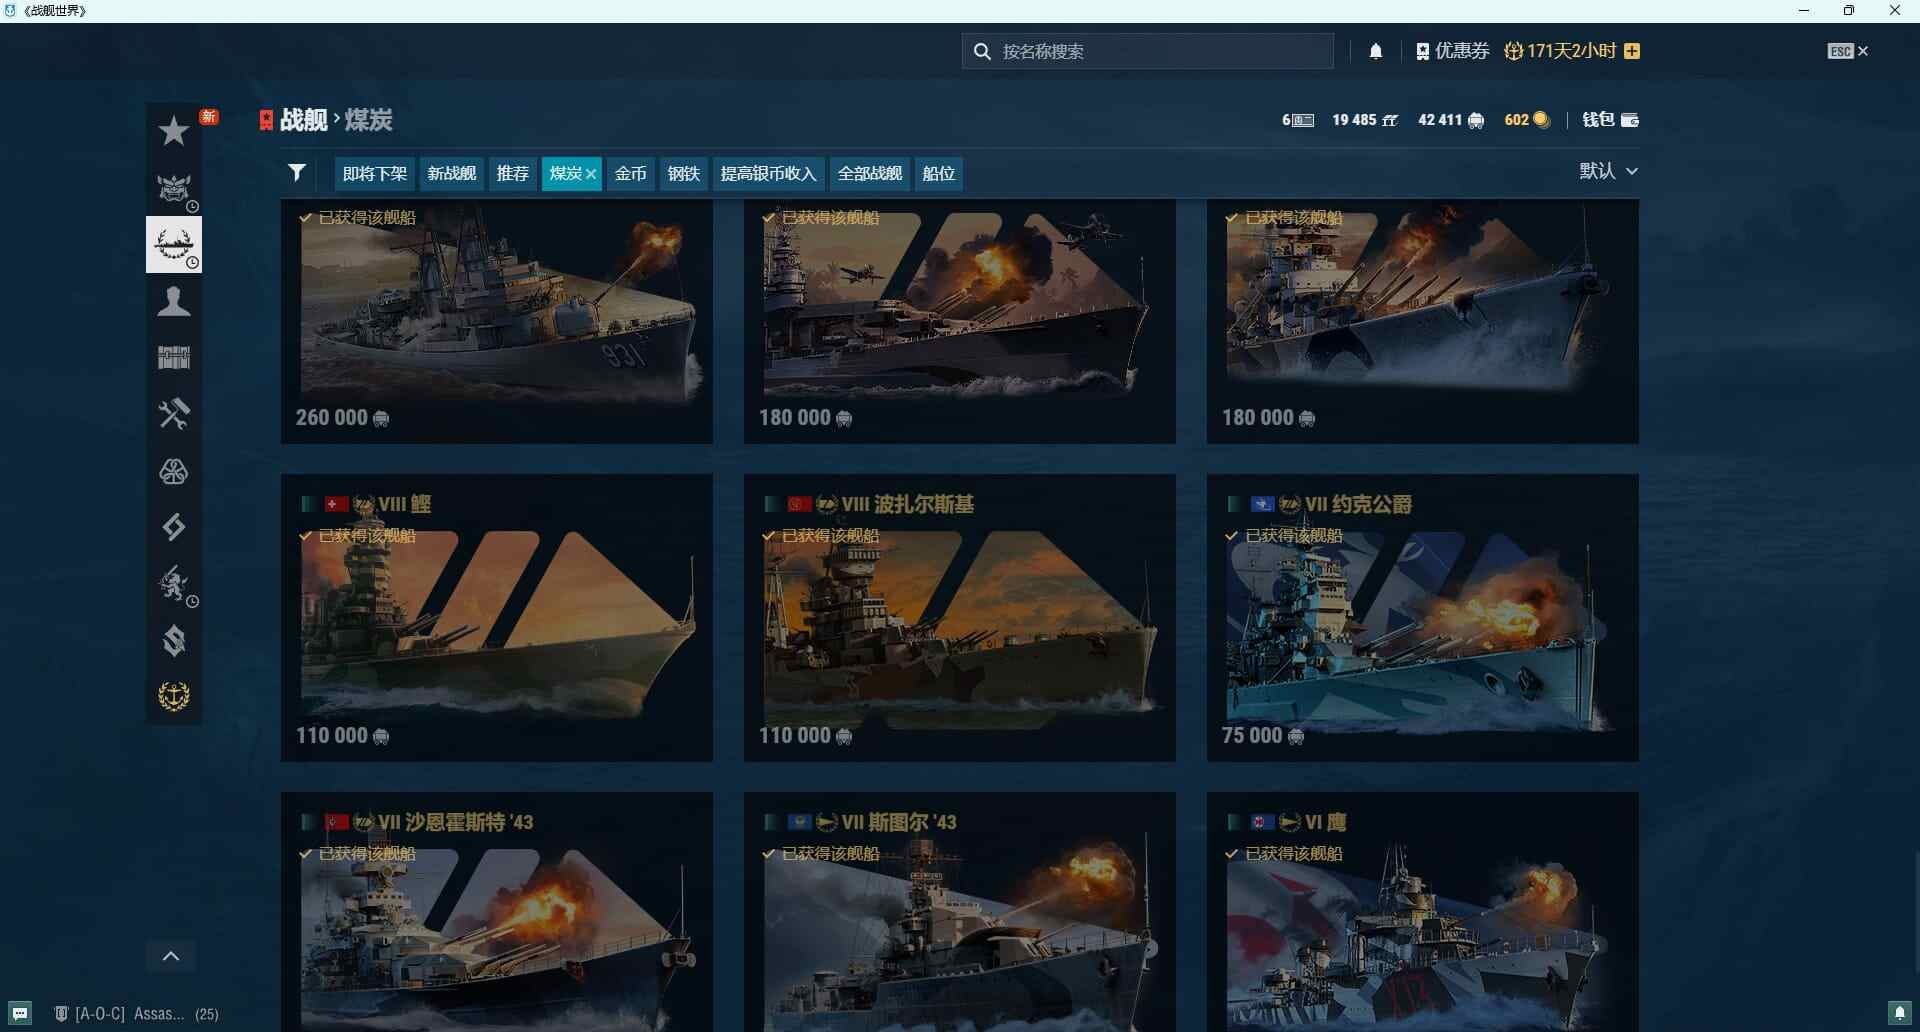Open the VII 约克公爵 ship card
Image resolution: width=1920 pixels, height=1032 pixels.
click(x=1423, y=618)
